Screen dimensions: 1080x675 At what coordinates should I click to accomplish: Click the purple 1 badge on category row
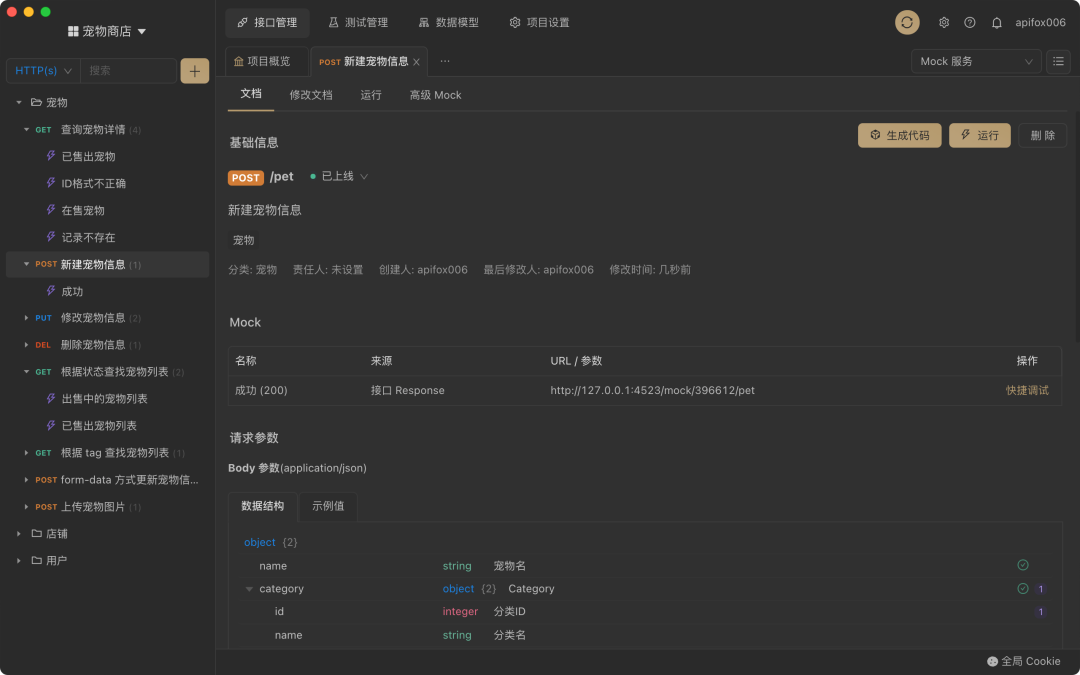[x=1040, y=589]
